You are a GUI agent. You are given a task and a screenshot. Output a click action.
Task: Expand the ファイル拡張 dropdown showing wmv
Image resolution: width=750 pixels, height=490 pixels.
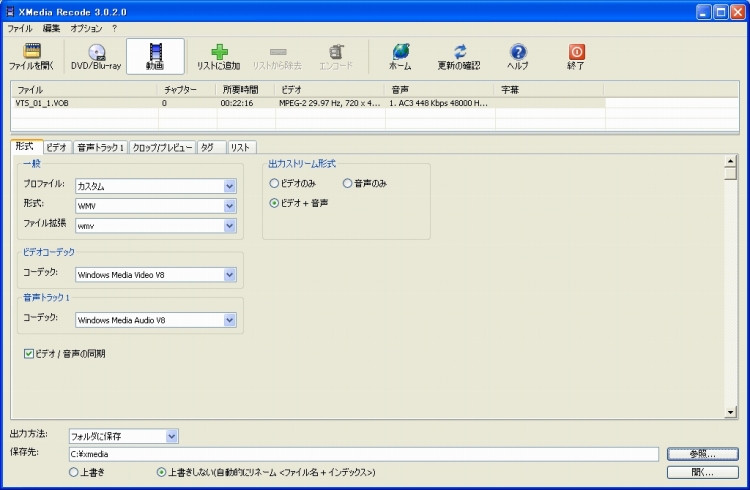[x=230, y=226]
